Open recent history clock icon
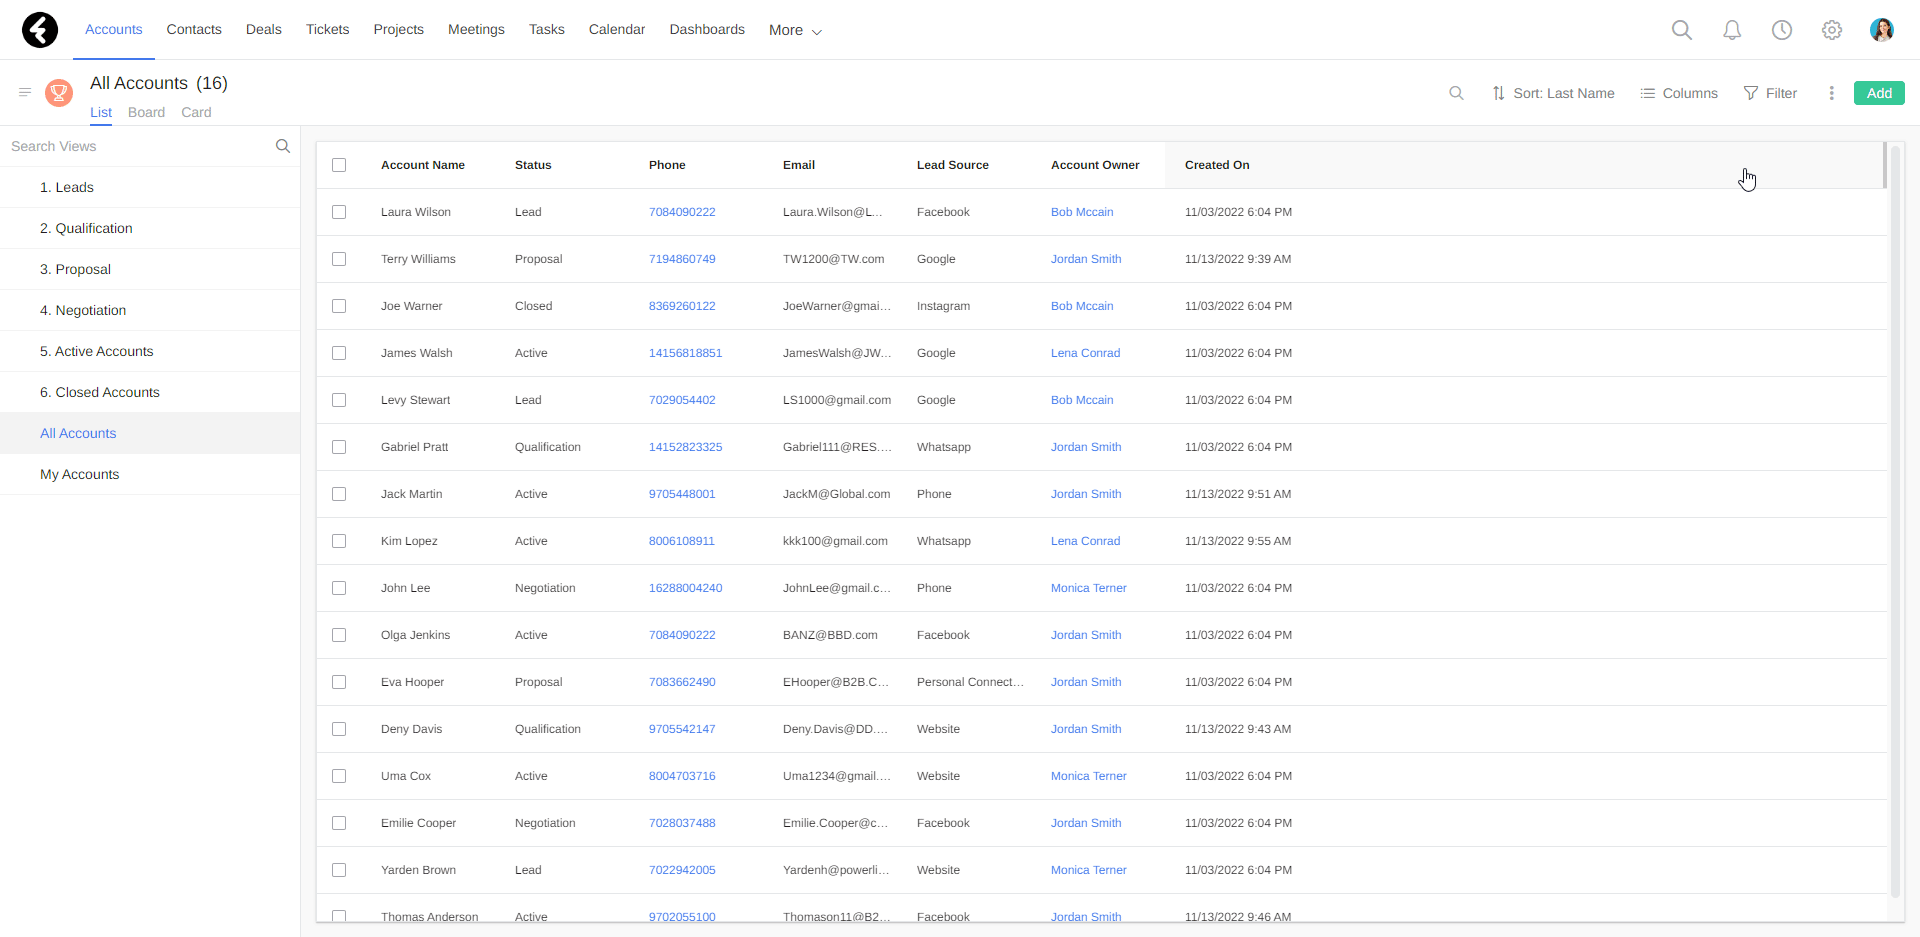 click(x=1782, y=30)
